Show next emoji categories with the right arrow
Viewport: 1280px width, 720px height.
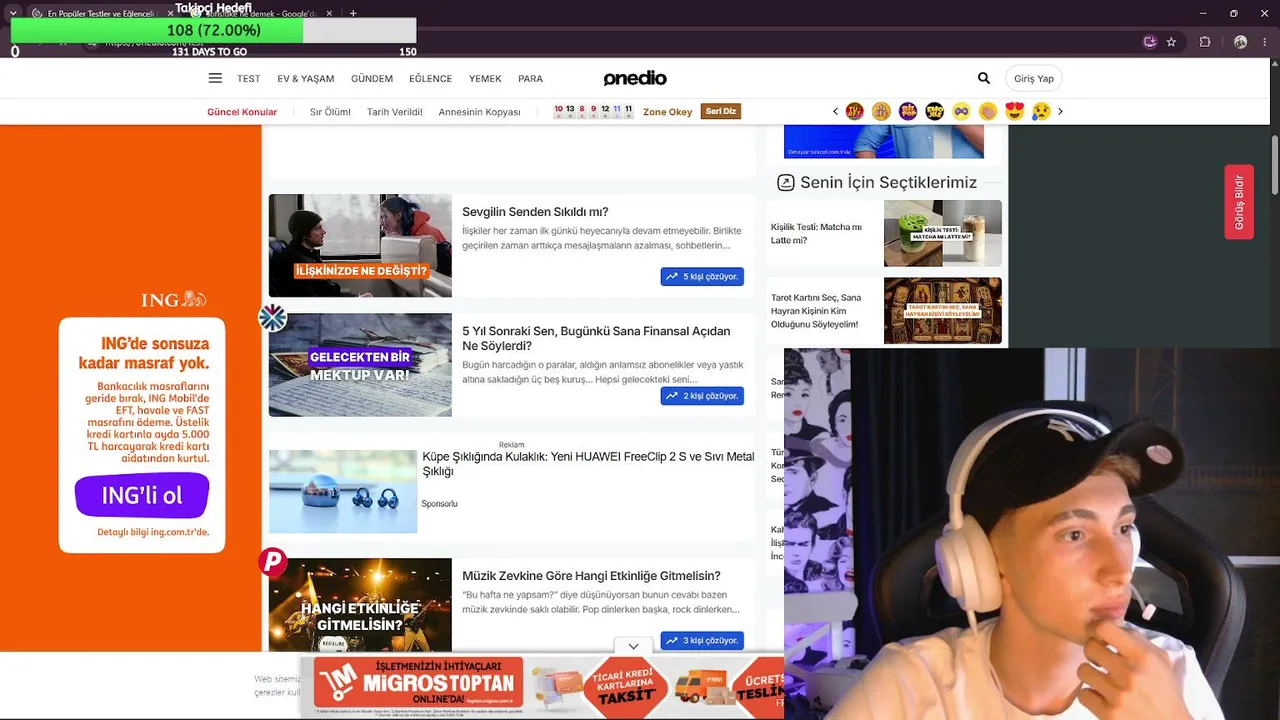click(x=1060, y=111)
